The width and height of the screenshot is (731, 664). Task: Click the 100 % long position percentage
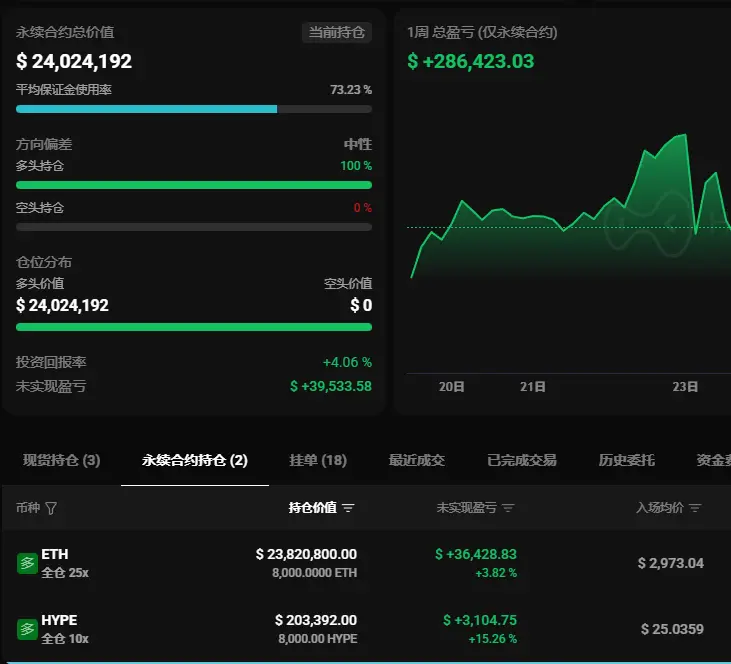(356, 166)
